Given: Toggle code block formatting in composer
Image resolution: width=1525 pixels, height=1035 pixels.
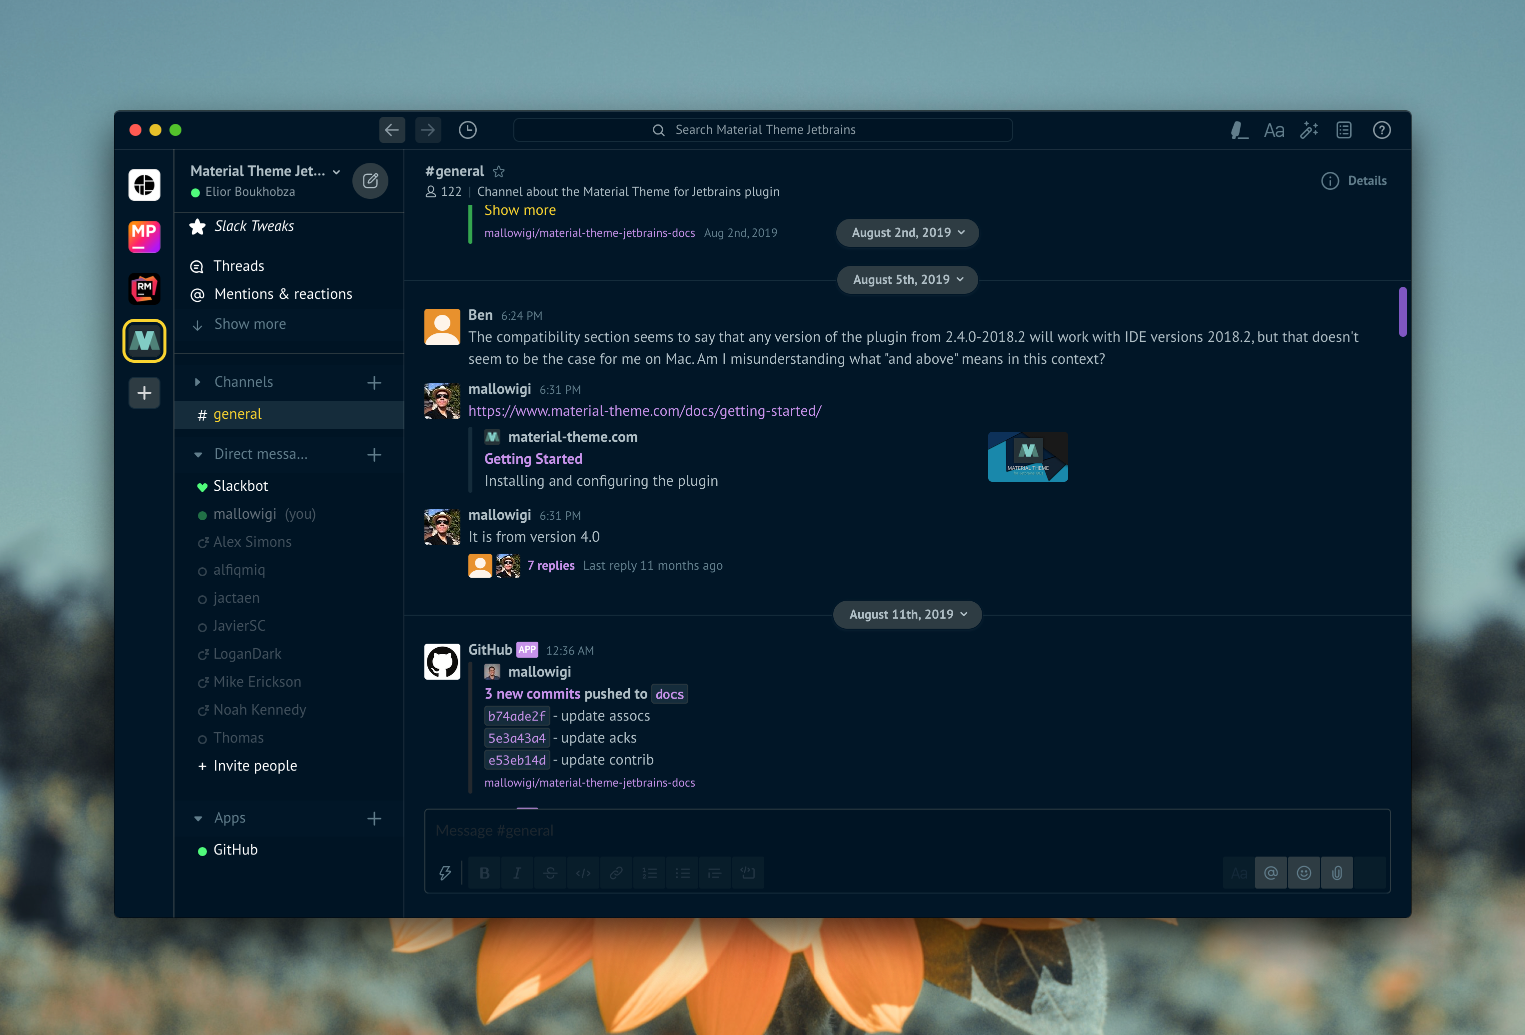Looking at the screenshot, I should click(x=747, y=873).
